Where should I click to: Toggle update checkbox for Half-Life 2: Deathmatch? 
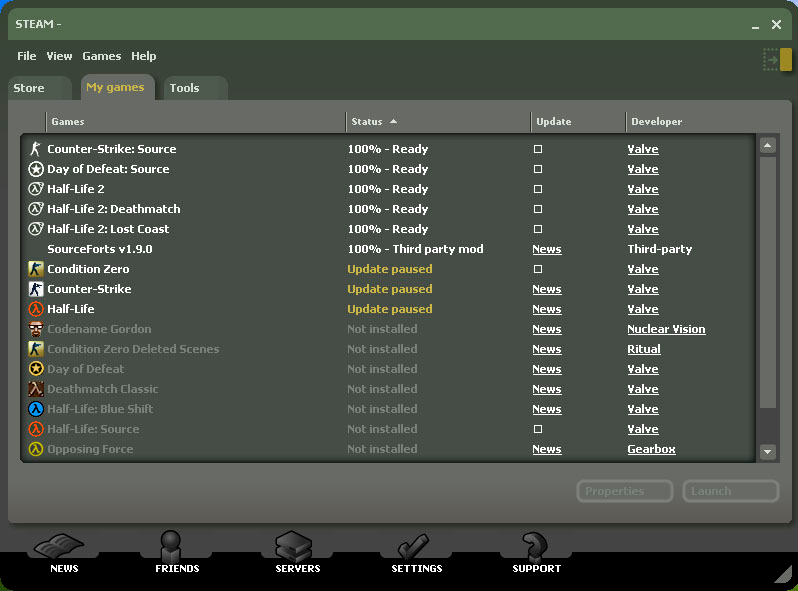[x=538, y=209]
